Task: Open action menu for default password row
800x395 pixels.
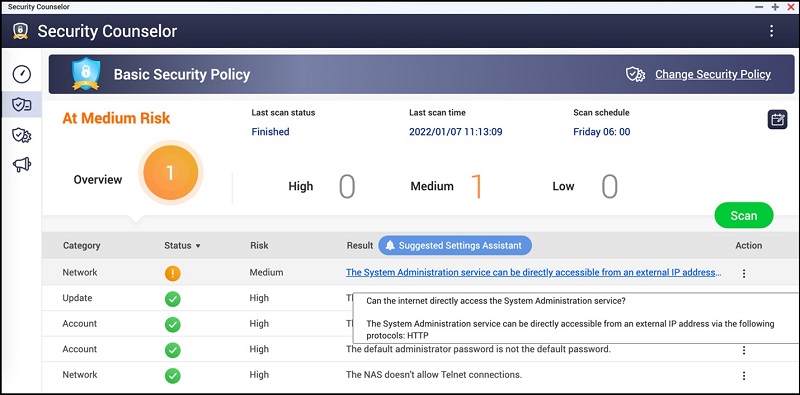Action: (x=744, y=350)
